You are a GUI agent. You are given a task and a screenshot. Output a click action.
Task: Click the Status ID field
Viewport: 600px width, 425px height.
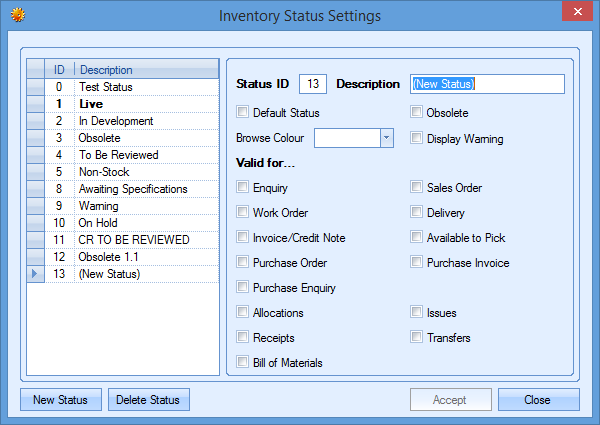click(x=313, y=84)
